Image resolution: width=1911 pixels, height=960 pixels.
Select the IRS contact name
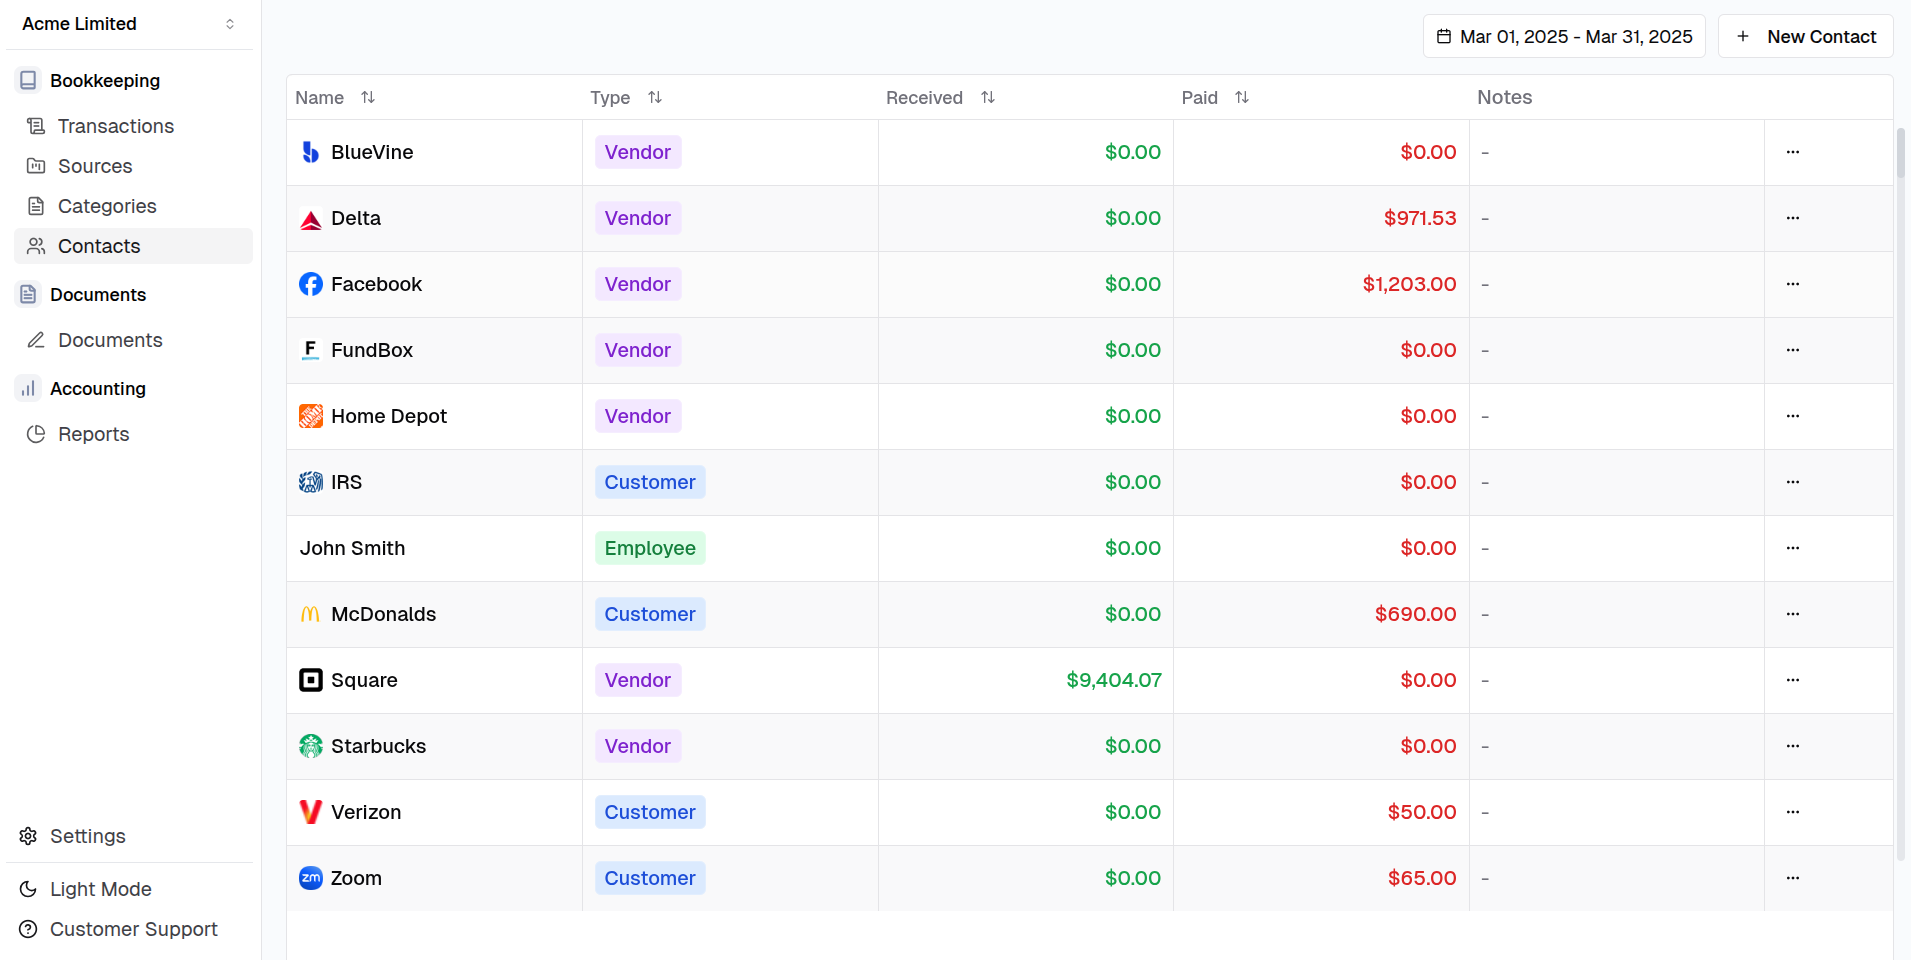[347, 482]
